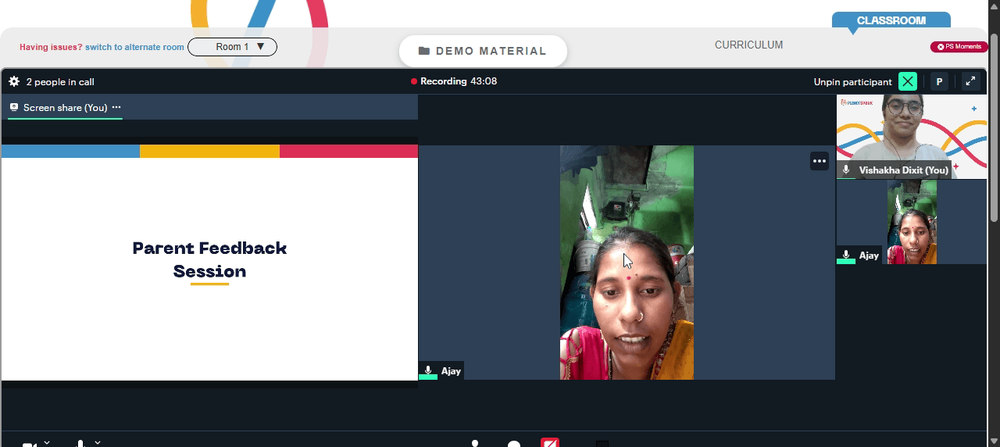1000x447 pixels.
Task: Click the P button in call header
Action: coord(939,82)
